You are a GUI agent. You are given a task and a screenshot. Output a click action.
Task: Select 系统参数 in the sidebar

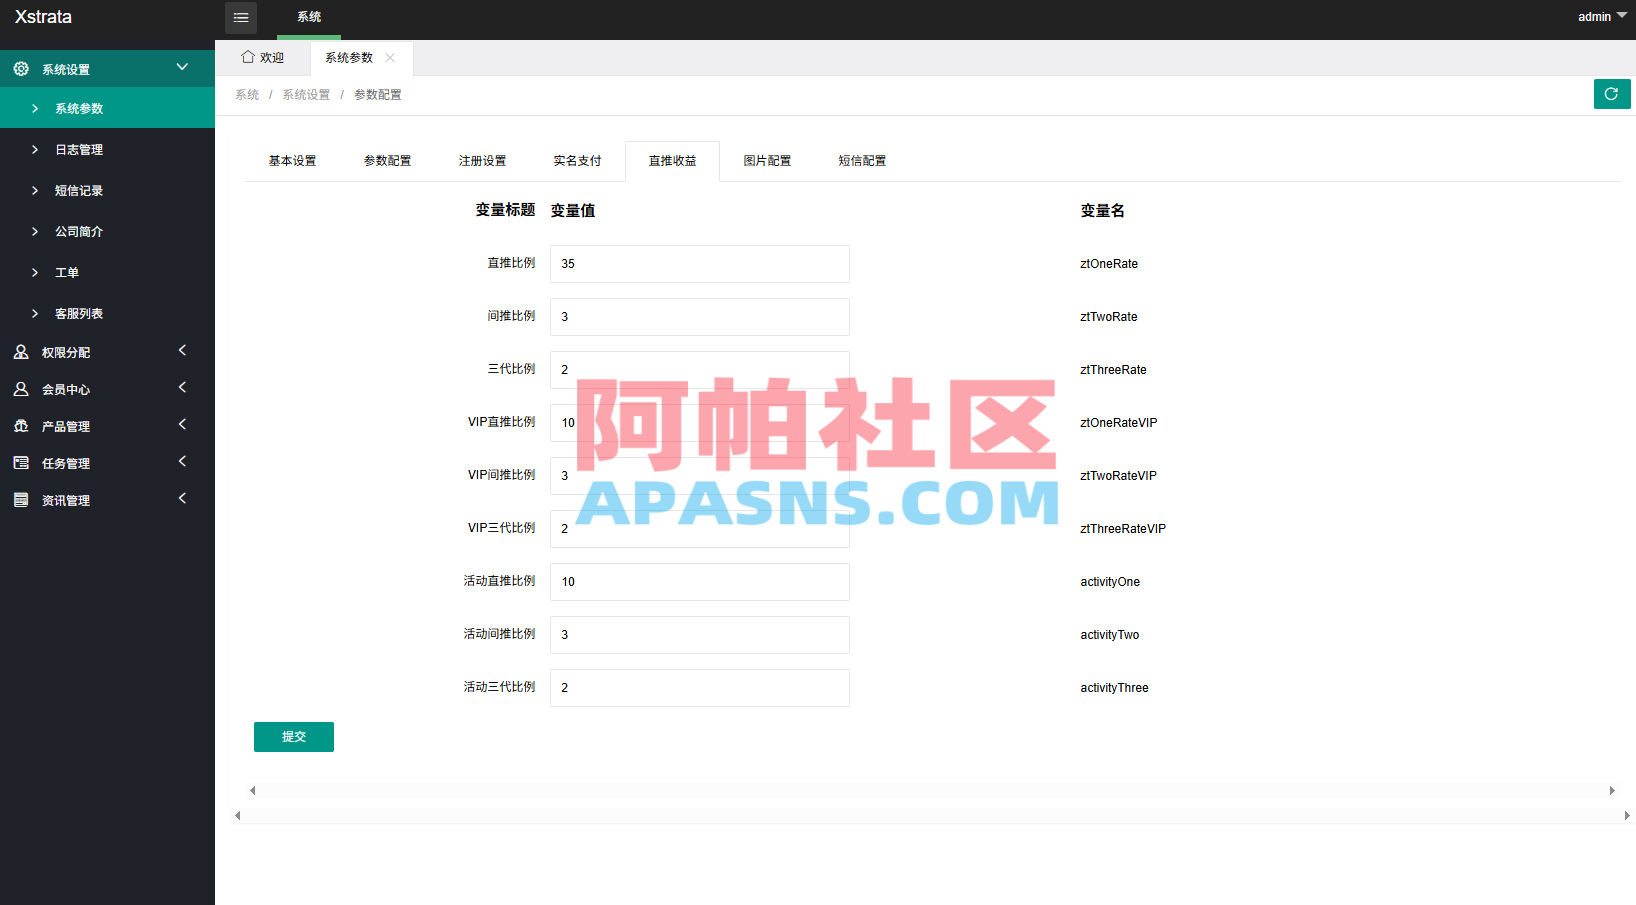(107, 108)
